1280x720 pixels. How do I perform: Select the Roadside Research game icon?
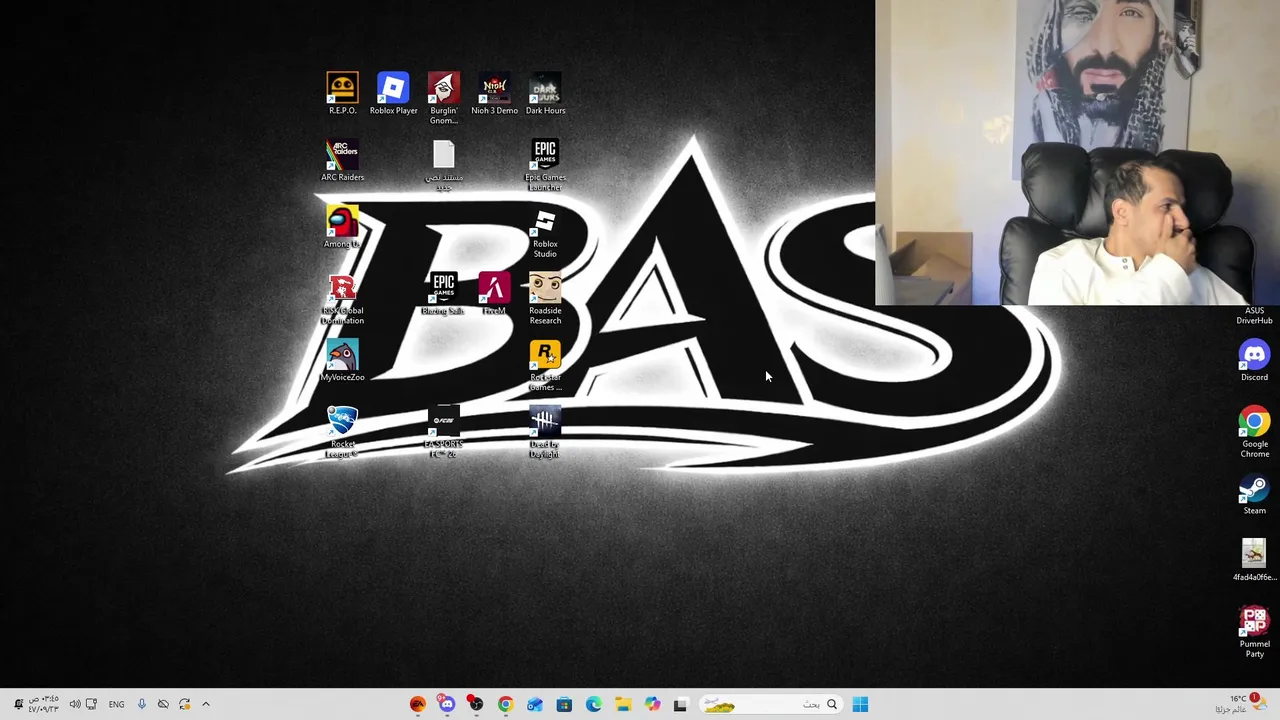click(x=545, y=298)
